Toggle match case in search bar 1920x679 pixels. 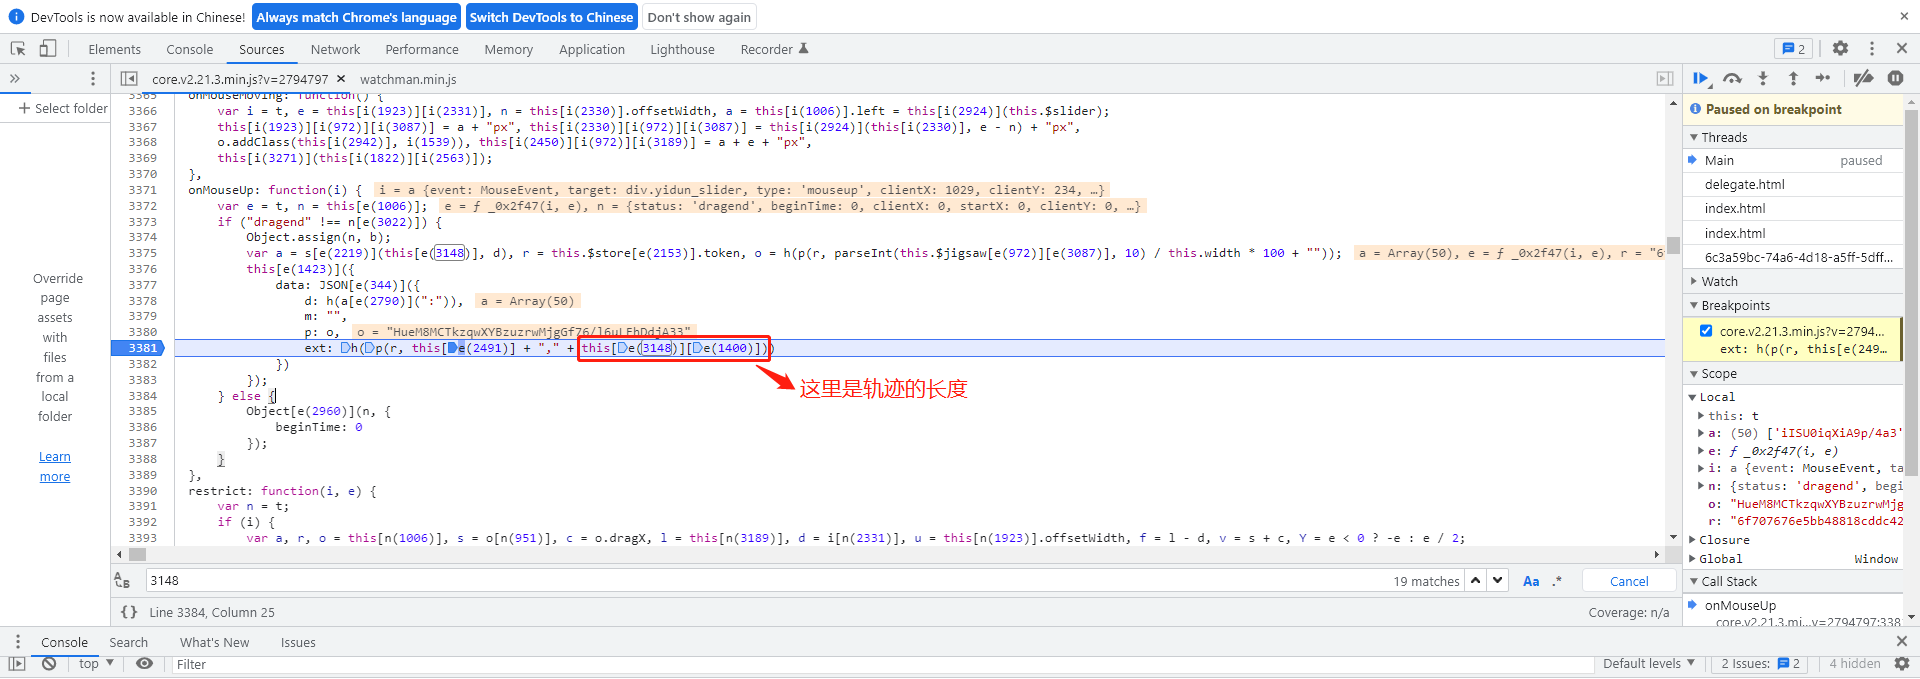coord(1531,581)
